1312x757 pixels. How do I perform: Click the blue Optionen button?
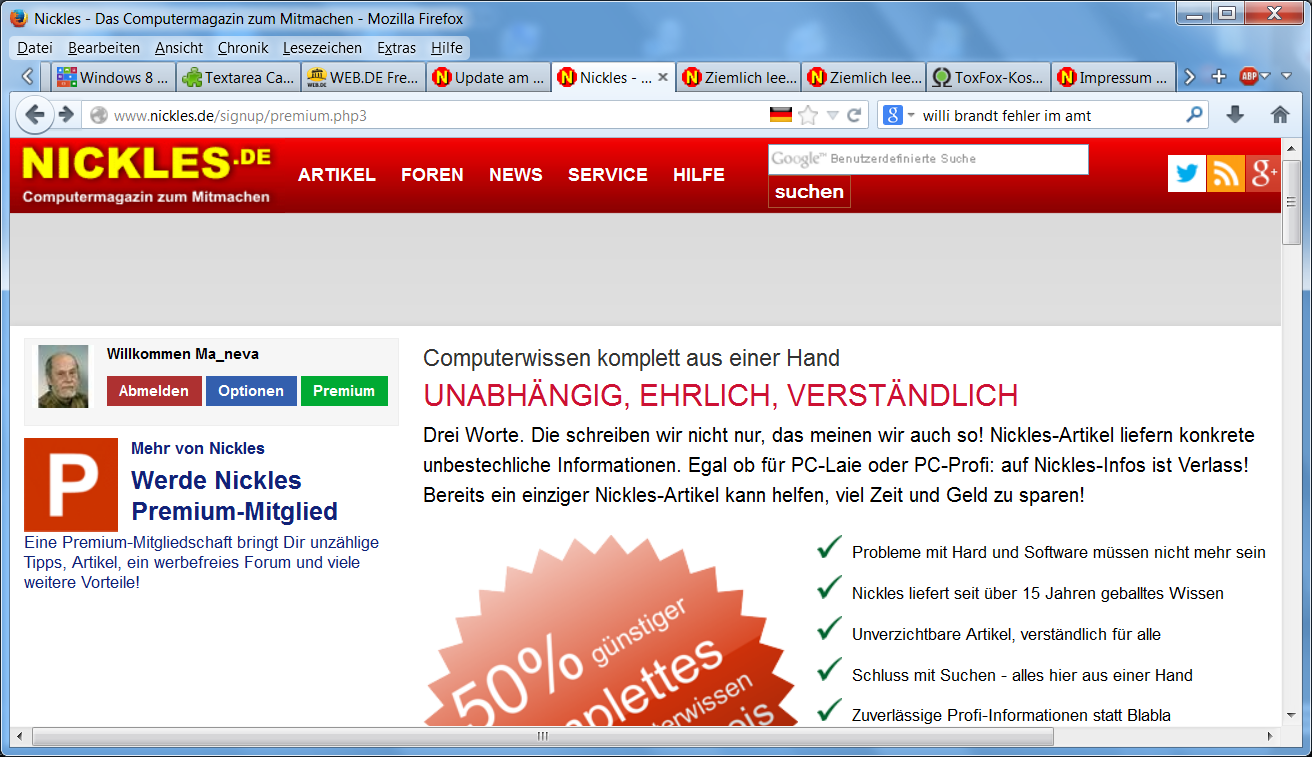251,391
